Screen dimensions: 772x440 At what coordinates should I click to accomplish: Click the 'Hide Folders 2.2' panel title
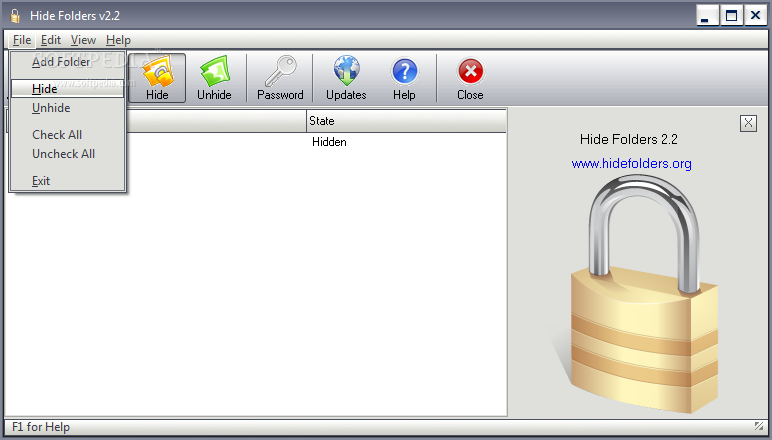point(629,139)
